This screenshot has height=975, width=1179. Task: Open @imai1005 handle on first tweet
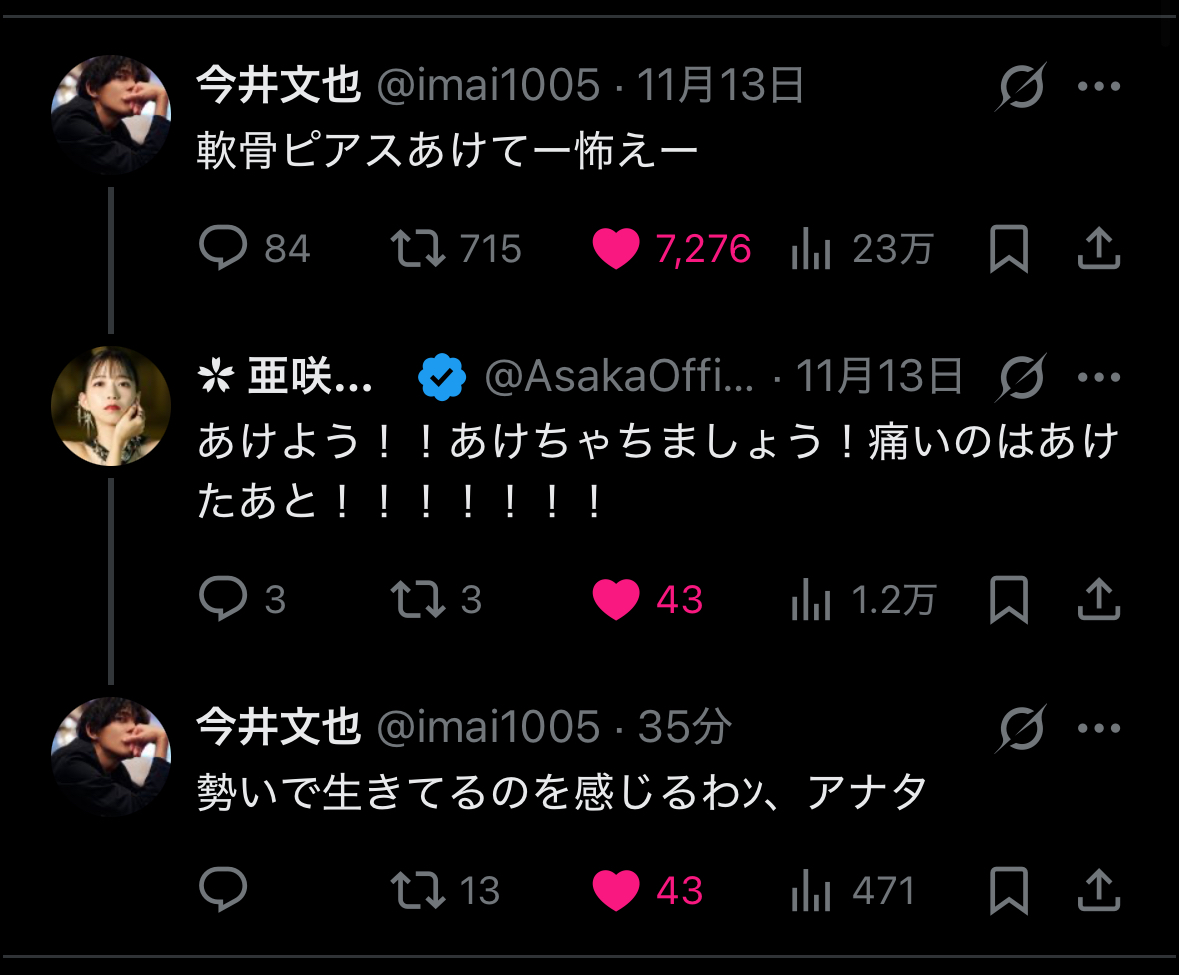[488, 86]
